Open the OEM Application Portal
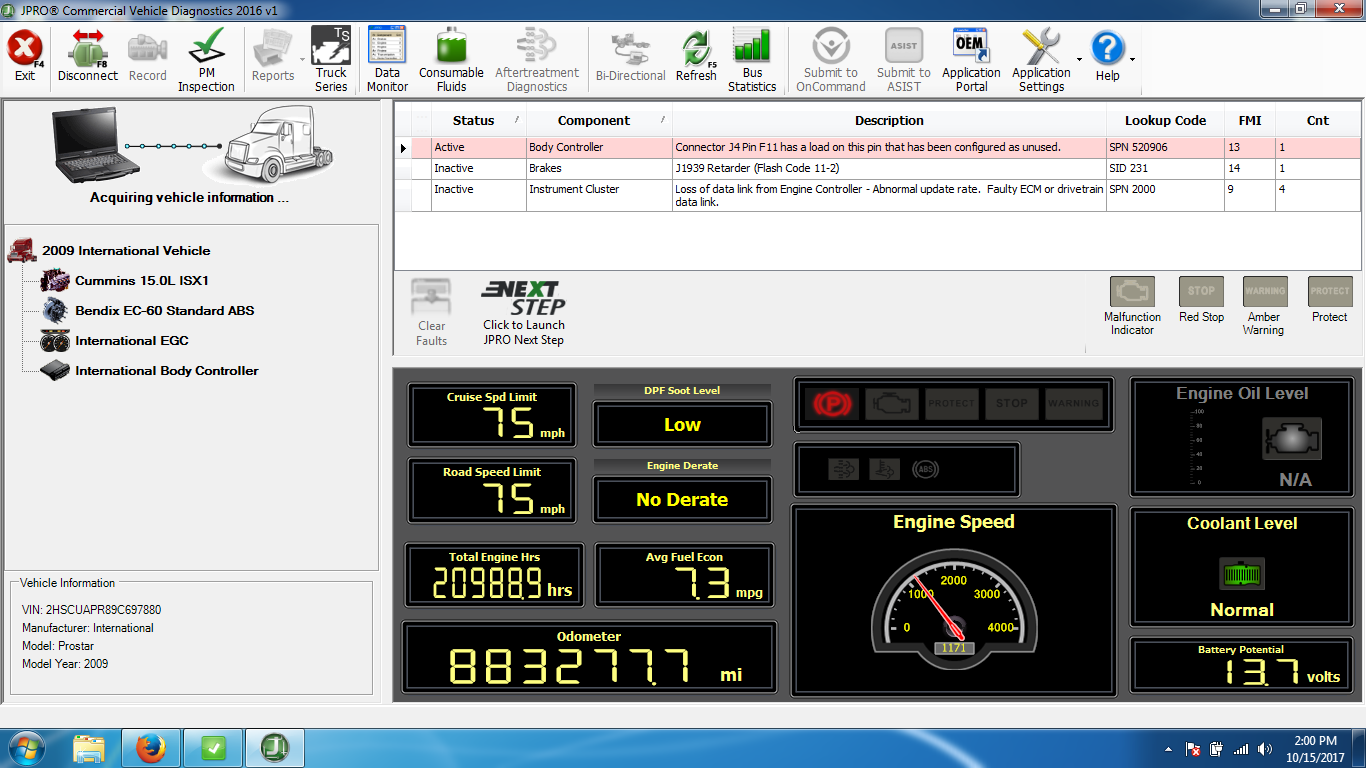The width and height of the screenshot is (1366, 768). click(971, 58)
